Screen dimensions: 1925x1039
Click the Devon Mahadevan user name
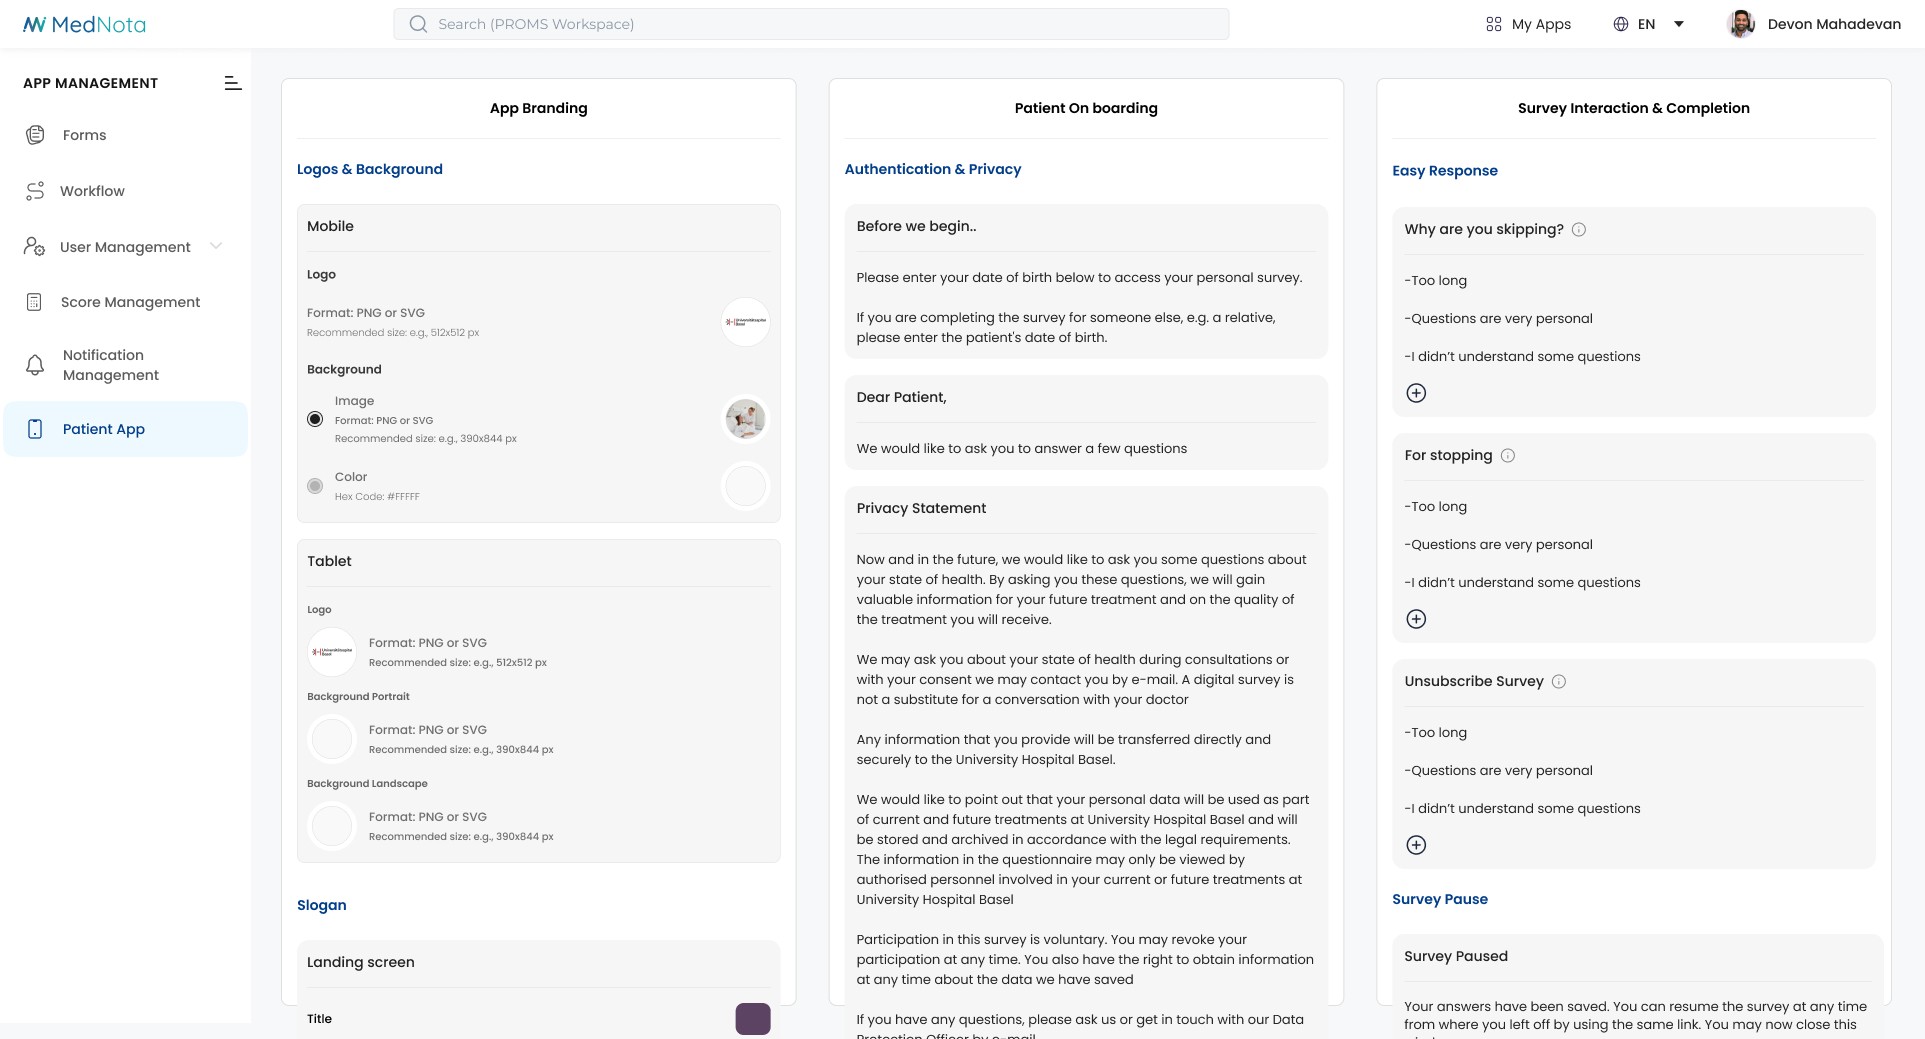pos(1834,24)
